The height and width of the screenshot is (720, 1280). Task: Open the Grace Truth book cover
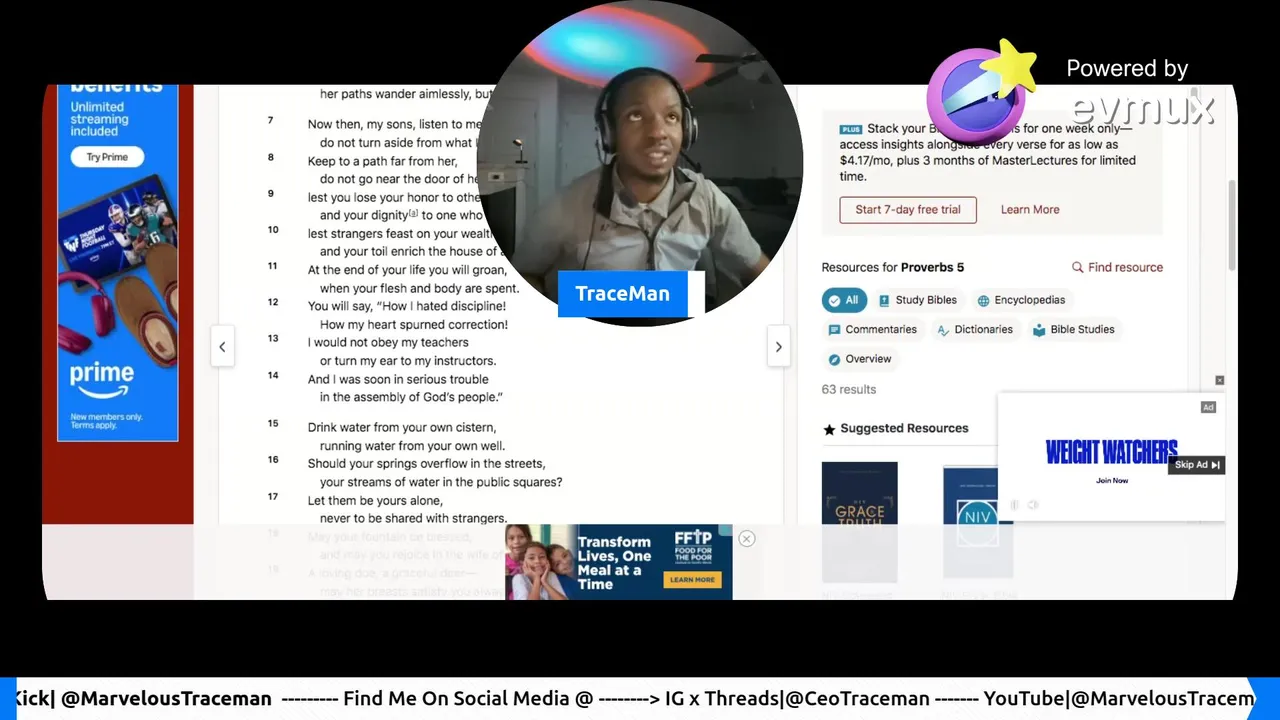point(860,521)
